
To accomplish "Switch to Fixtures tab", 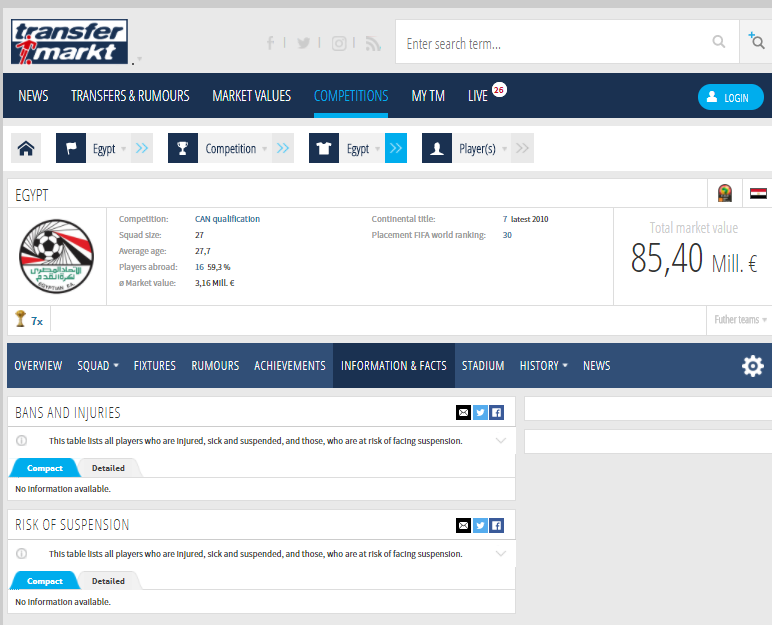I will pos(155,365).
